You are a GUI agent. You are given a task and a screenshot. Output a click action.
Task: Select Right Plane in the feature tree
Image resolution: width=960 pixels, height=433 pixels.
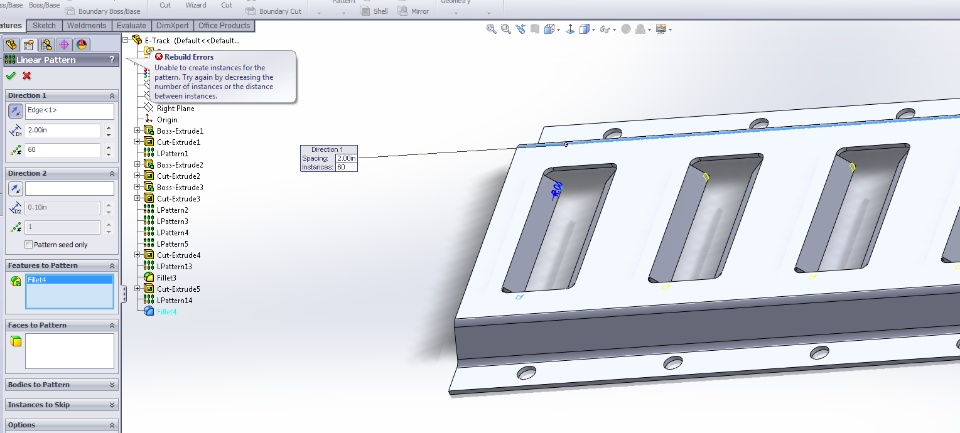175,108
